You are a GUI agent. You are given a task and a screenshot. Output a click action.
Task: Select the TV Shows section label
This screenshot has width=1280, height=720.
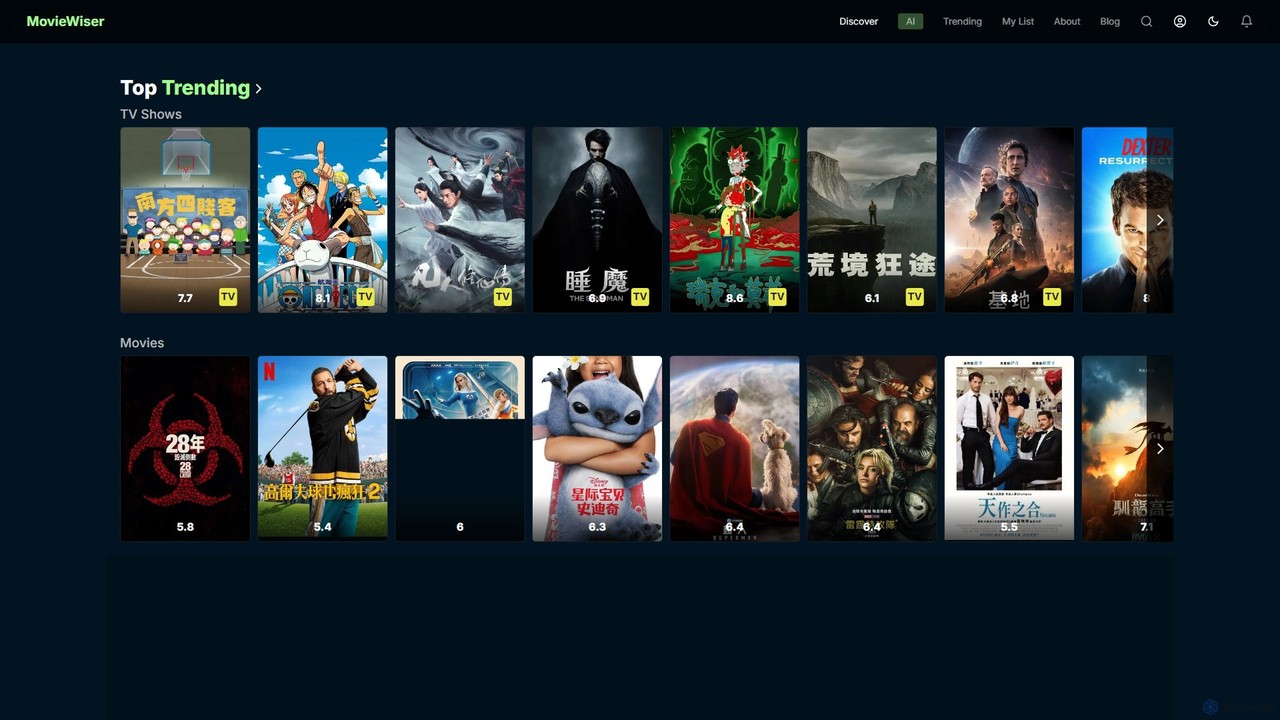pyautogui.click(x=151, y=114)
